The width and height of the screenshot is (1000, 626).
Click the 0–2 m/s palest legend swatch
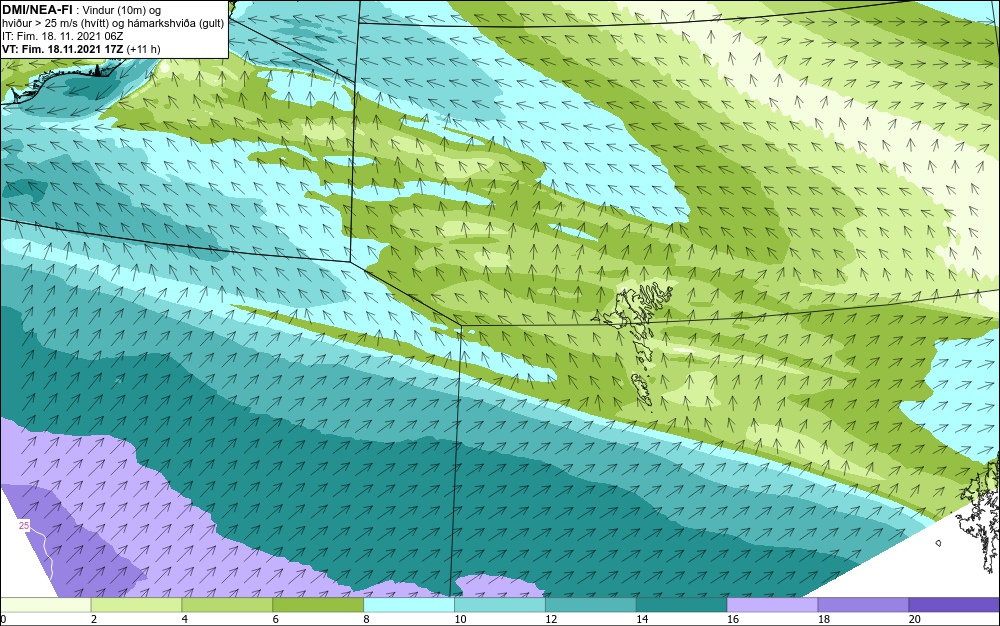pos(46,605)
